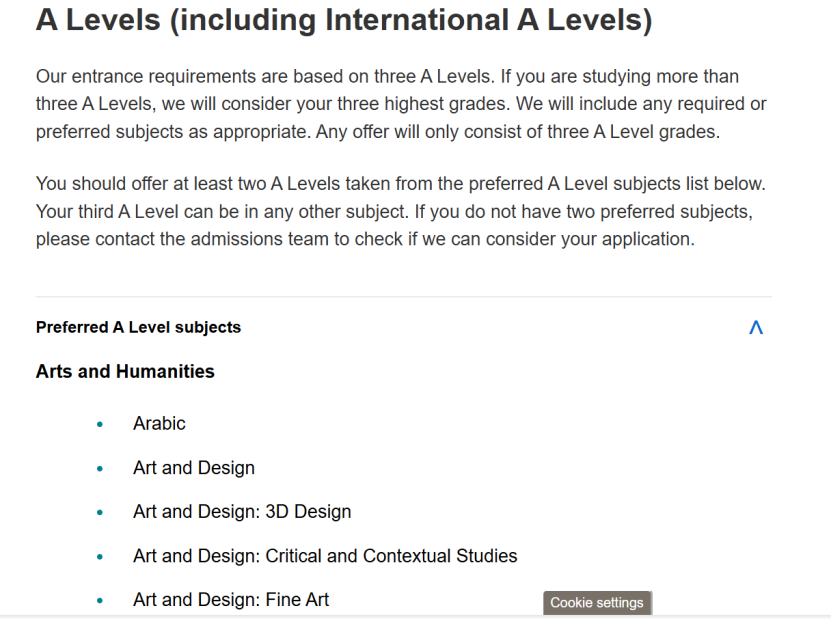831x619 pixels.
Task: Select Art and Design: Critical and Contextual Studies
Action: point(325,556)
